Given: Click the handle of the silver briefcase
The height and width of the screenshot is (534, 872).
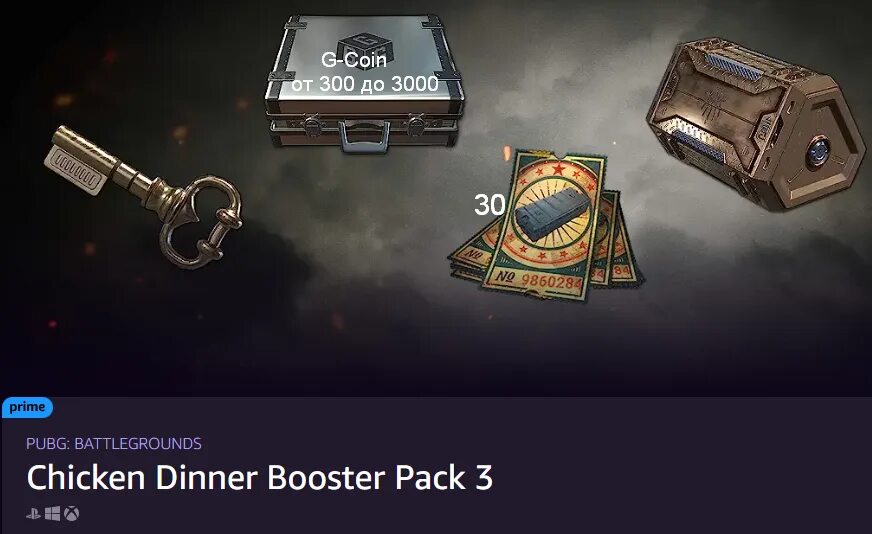Looking at the screenshot, I should coord(364,138).
